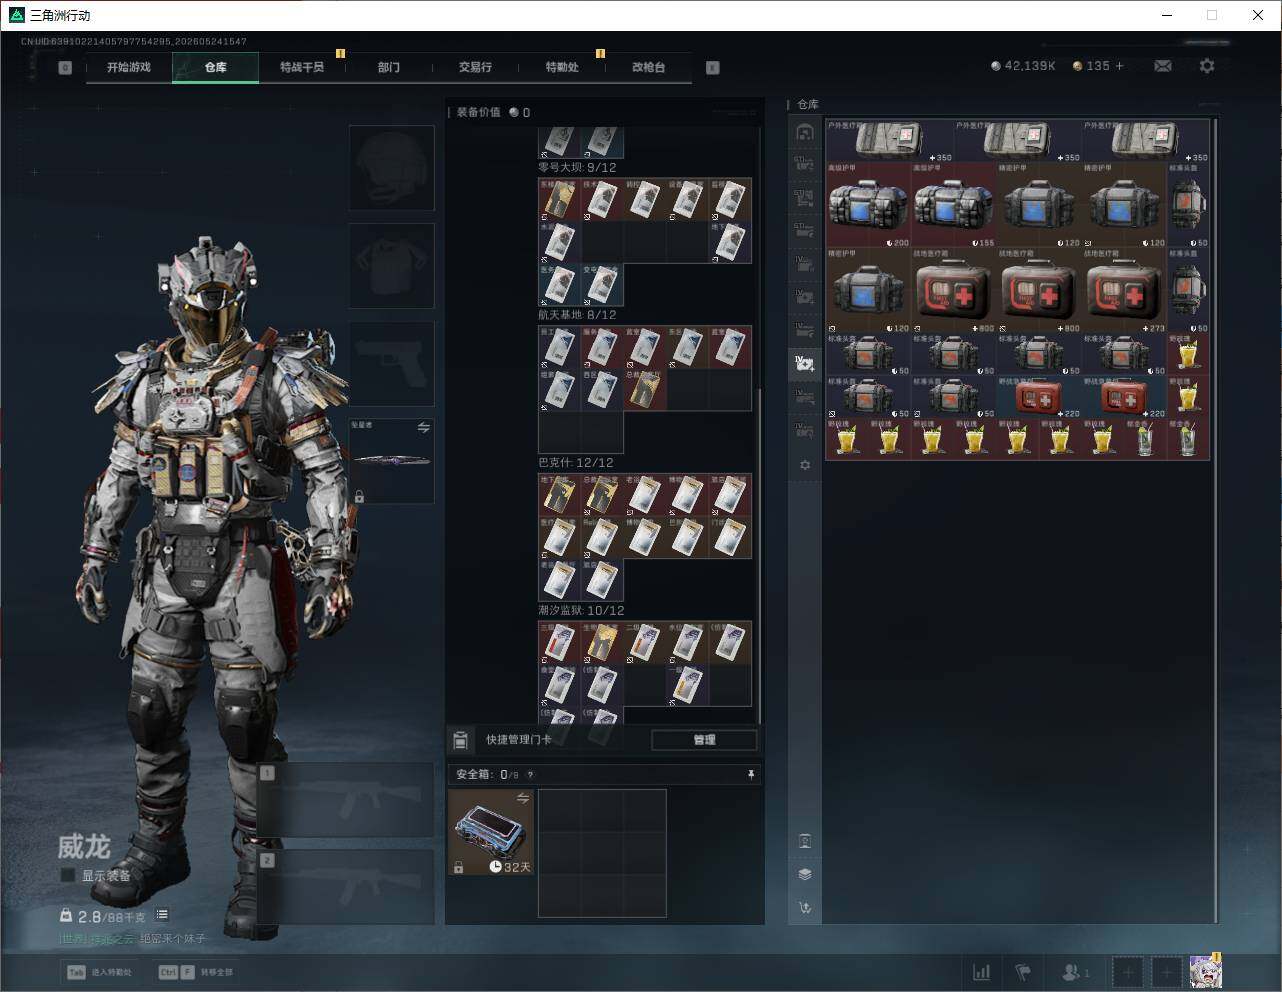Select the 战地医疗箱 showing +273
The width and height of the screenshot is (1282, 992).
[1125, 291]
